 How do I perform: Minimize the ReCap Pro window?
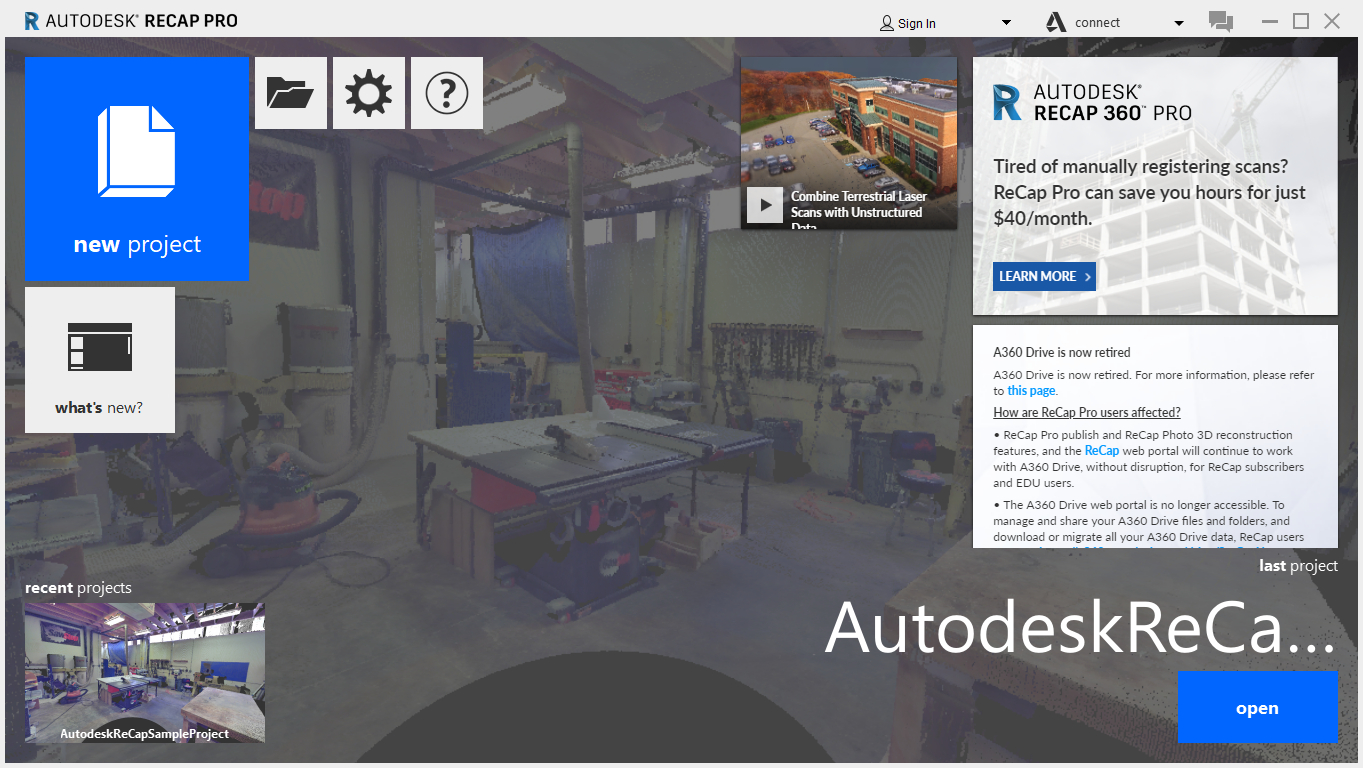(x=1270, y=21)
